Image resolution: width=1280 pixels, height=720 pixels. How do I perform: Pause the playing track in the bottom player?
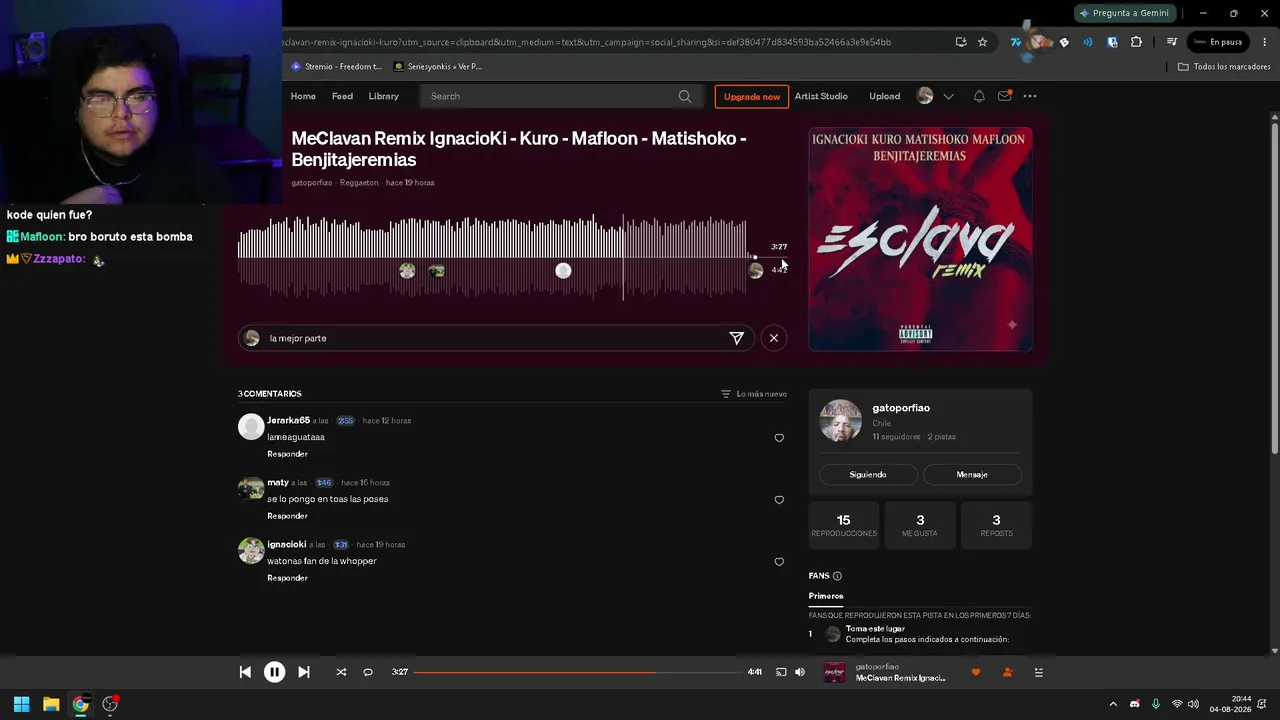click(x=274, y=672)
